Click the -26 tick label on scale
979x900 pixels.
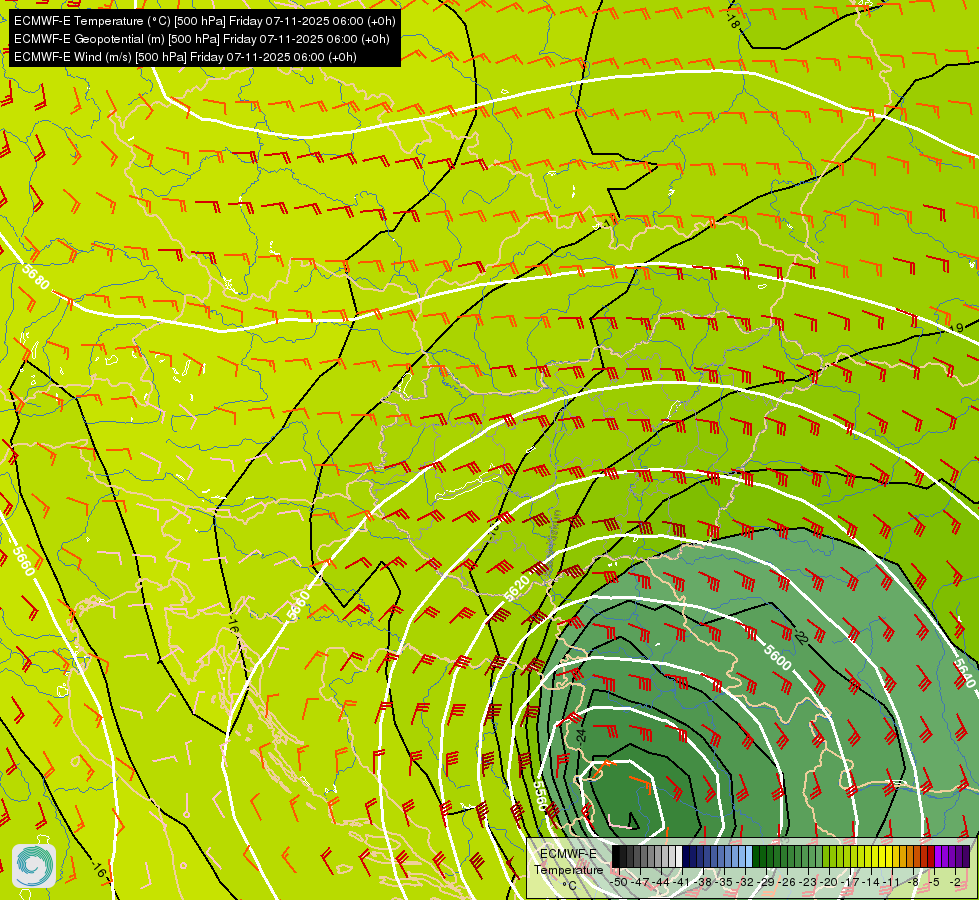tap(787, 882)
